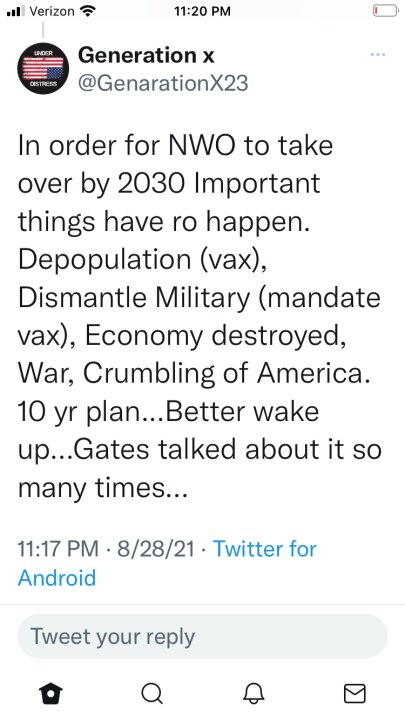Viewport: 405px width, 720px height.
Task: Tap the 8/28/21 tweet date
Action: (x=156, y=549)
